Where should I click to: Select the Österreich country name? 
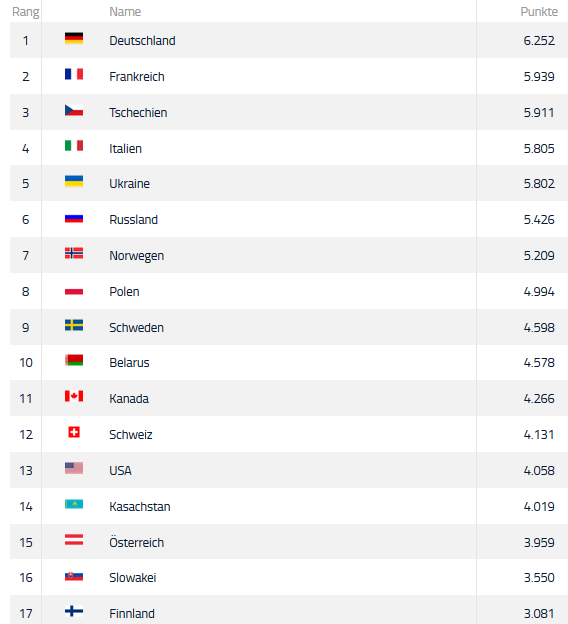pyautogui.click(x=137, y=542)
